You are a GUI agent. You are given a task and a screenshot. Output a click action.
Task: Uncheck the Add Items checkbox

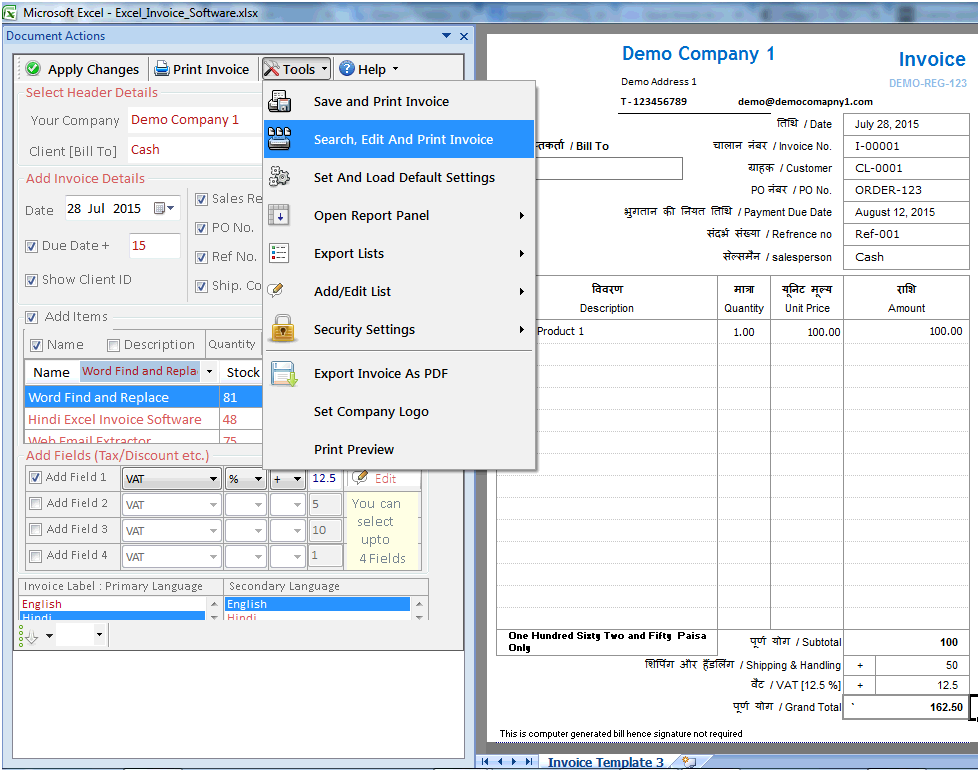pos(32,316)
